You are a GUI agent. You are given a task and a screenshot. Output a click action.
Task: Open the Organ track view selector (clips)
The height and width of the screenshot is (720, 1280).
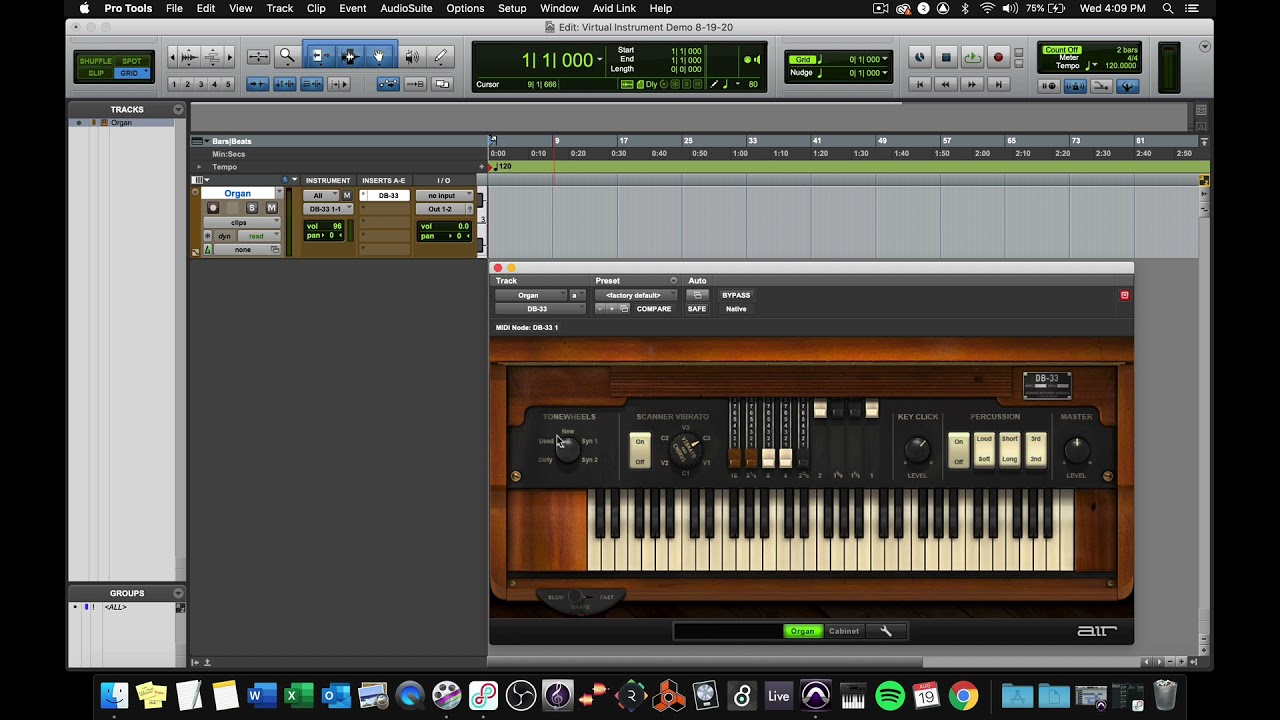242,222
